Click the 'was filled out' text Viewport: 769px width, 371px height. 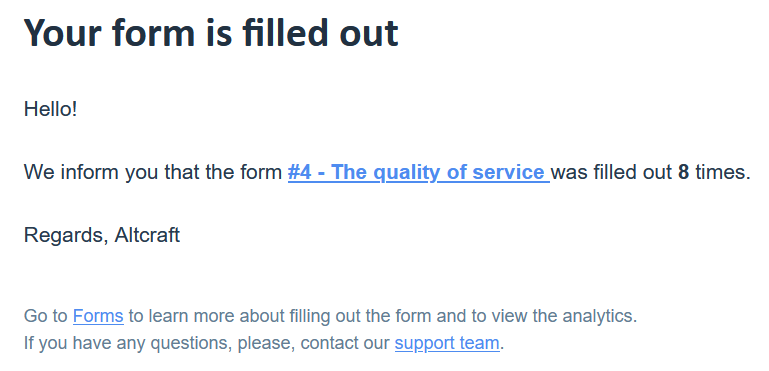tap(611, 172)
